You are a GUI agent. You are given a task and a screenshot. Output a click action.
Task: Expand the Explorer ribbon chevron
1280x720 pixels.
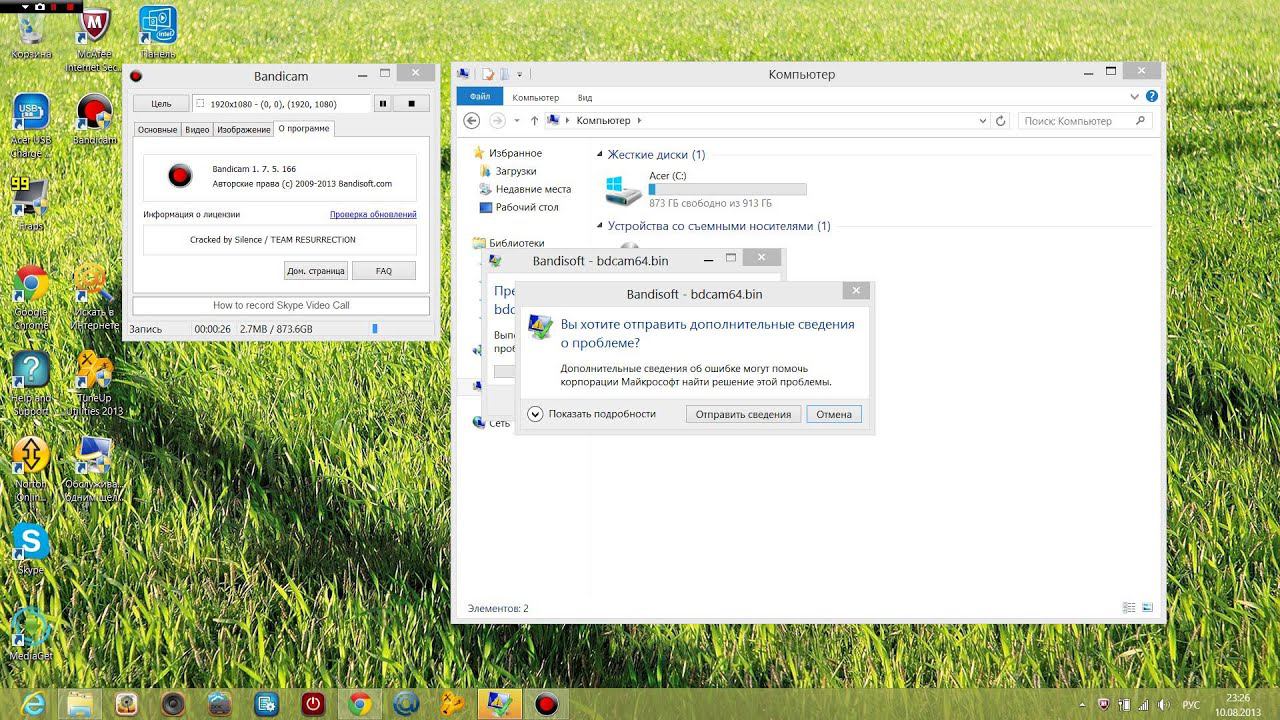coord(1135,97)
